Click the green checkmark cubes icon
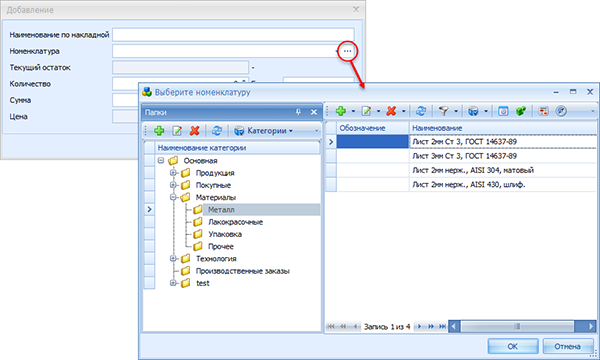This screenshot has height=360, width=600. point(521,111)
